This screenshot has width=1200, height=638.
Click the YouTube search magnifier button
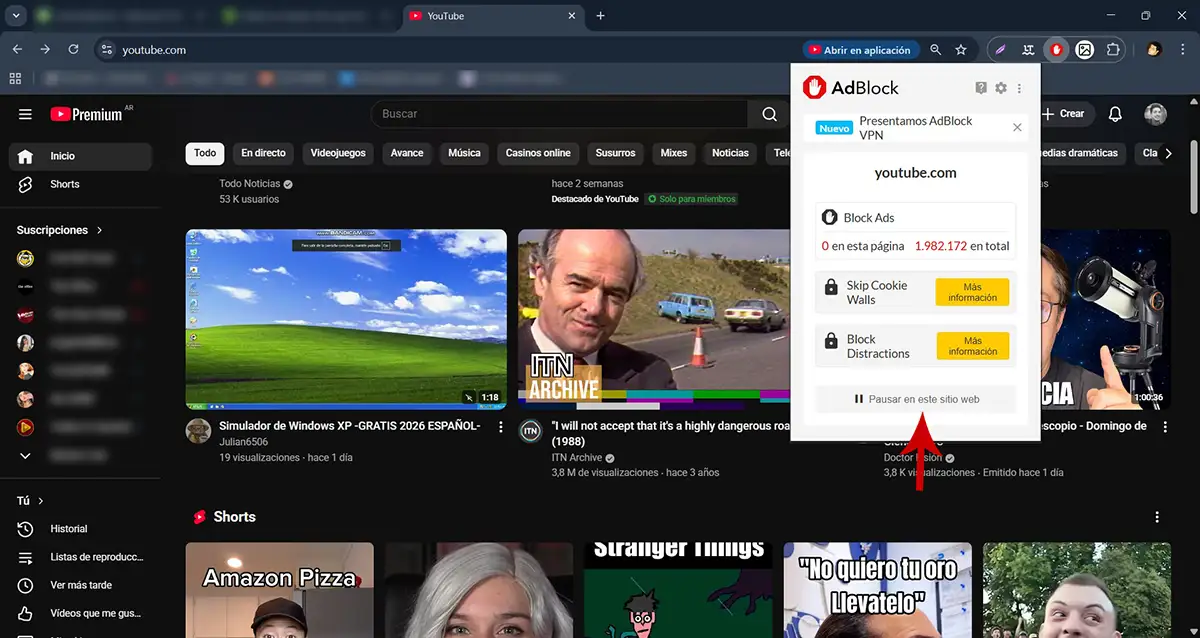pyautogui.click(x=769, y=113)
